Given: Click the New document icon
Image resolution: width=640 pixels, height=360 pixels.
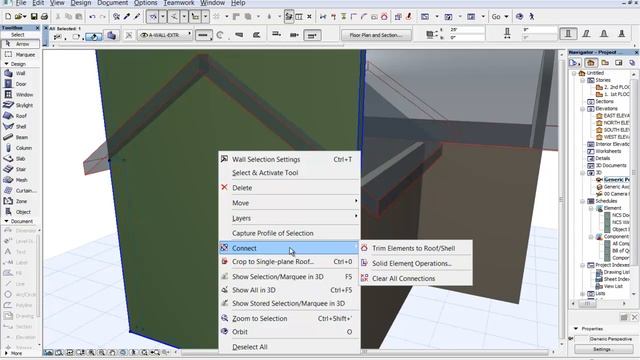Looking at the screenshot, I should tap(8, 16).
